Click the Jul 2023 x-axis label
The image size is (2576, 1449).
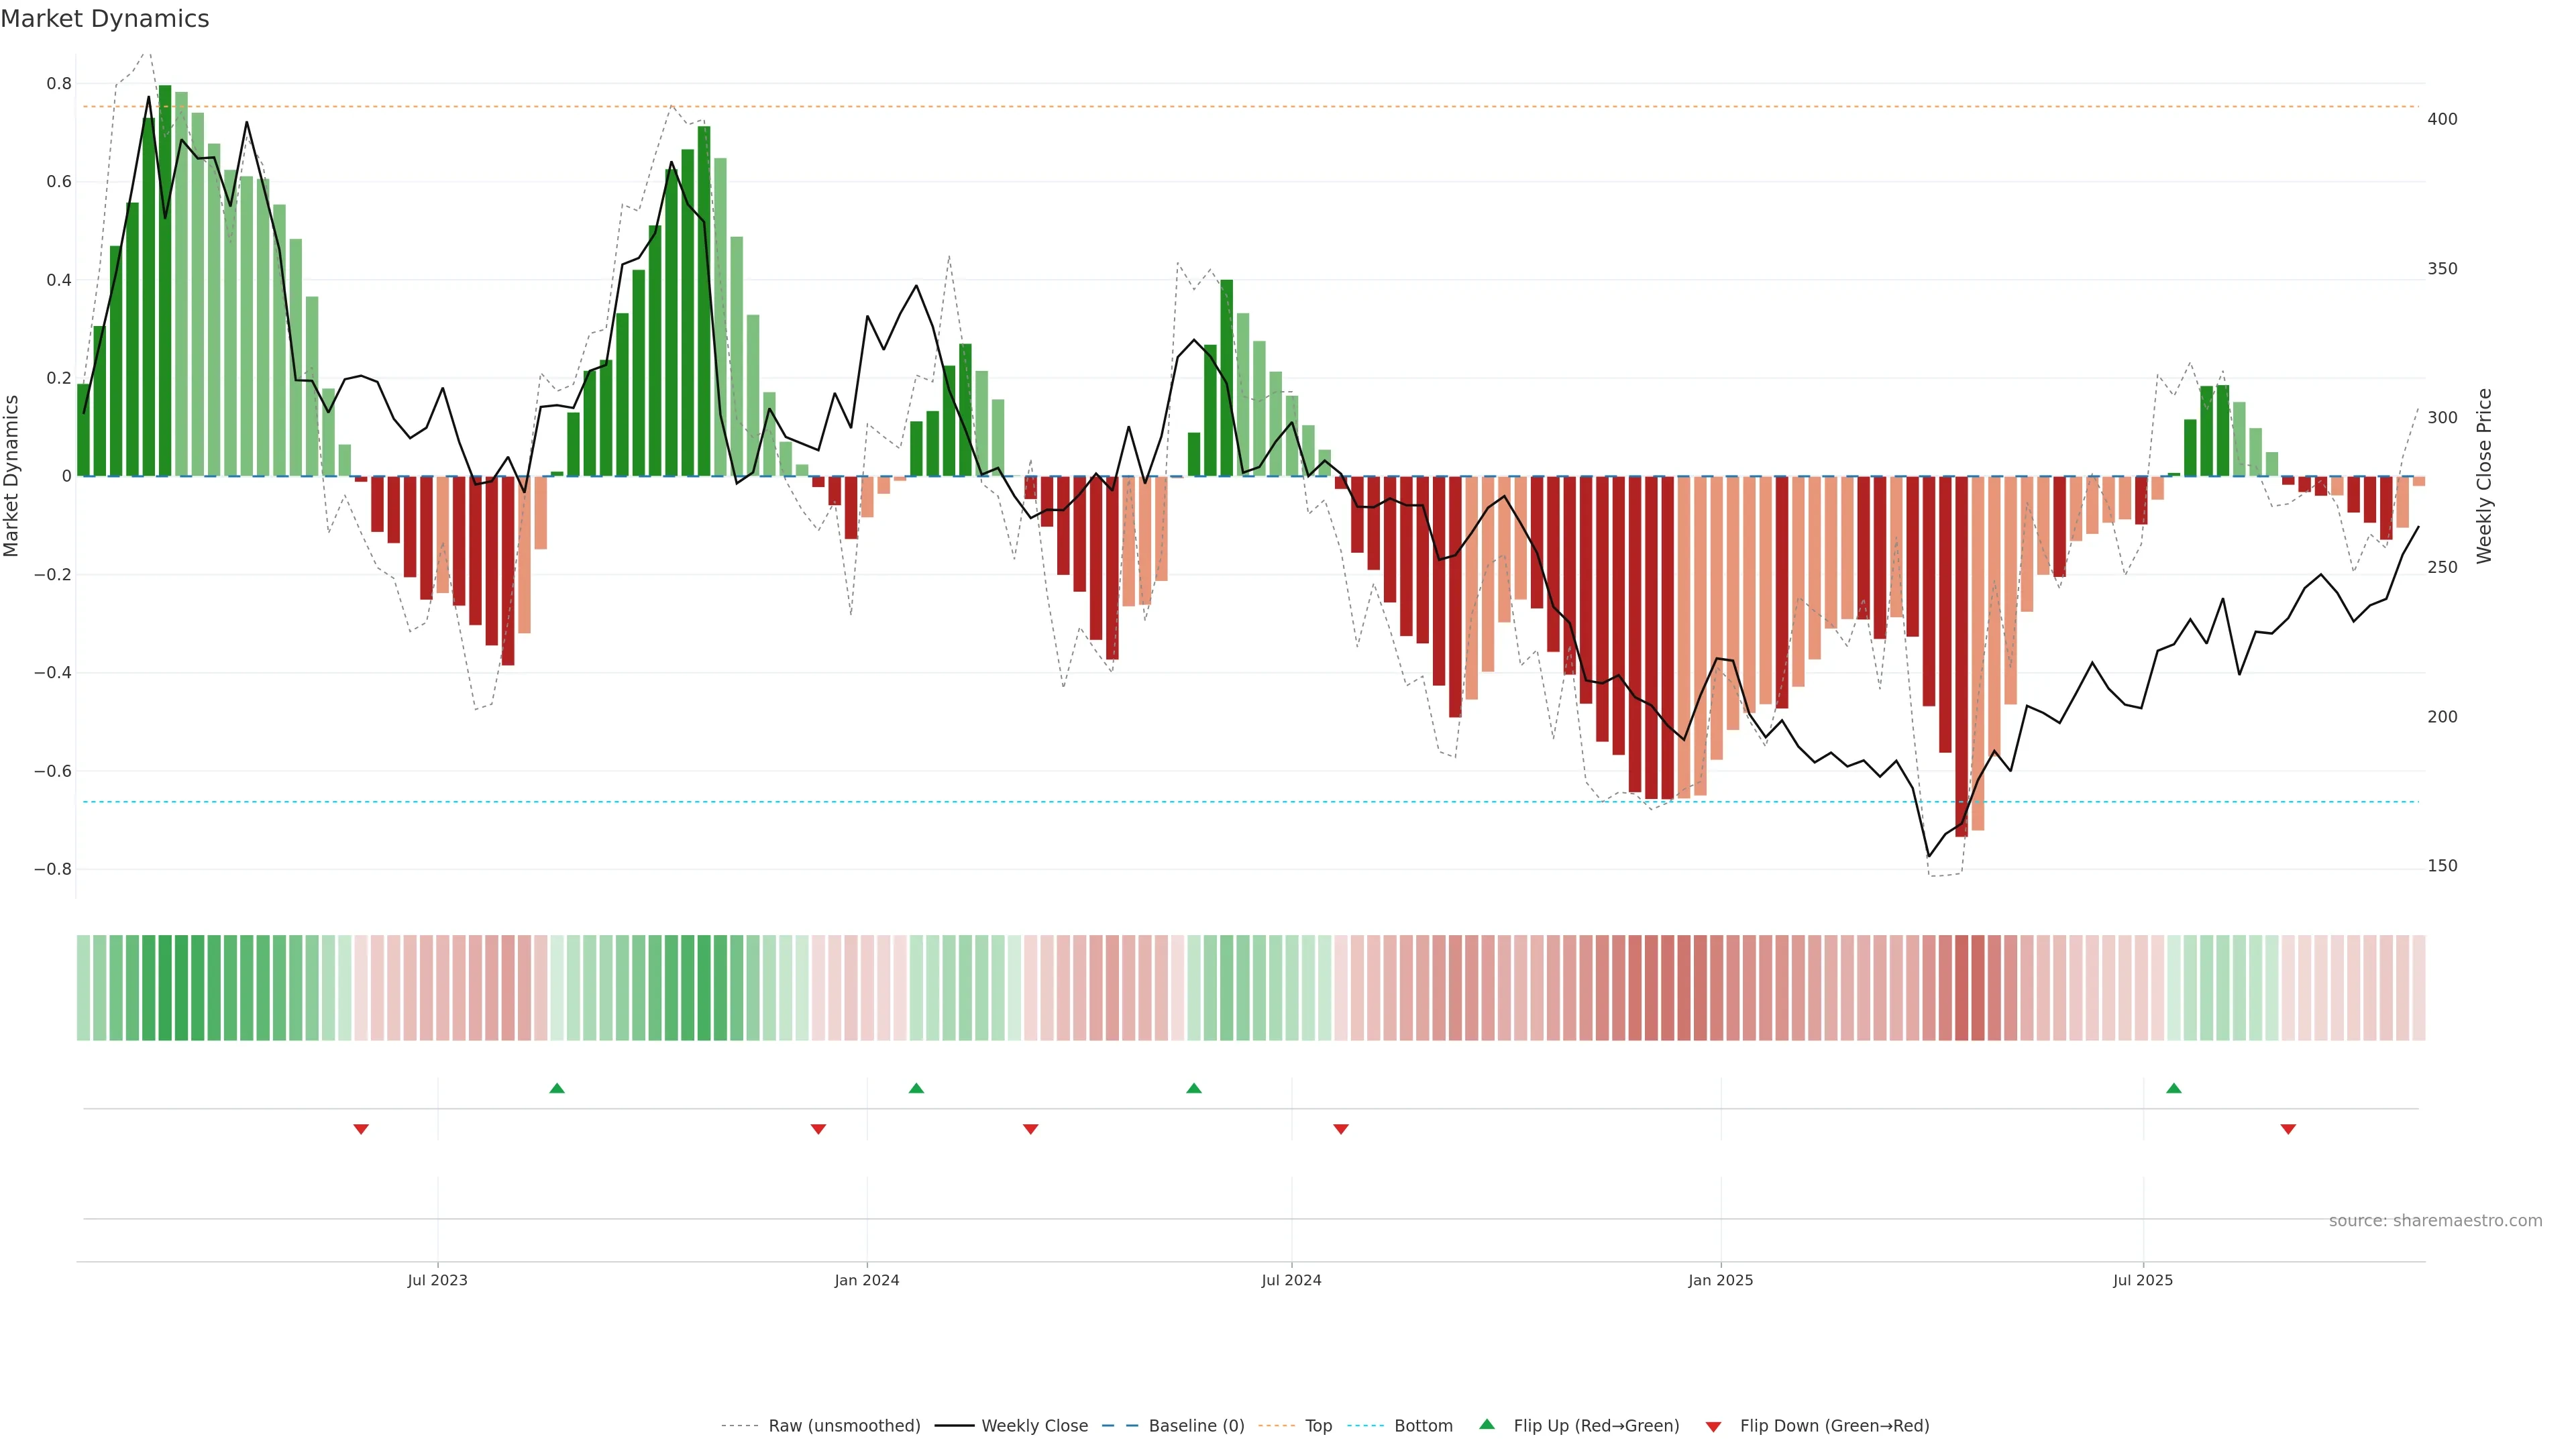pos(437,1280)
